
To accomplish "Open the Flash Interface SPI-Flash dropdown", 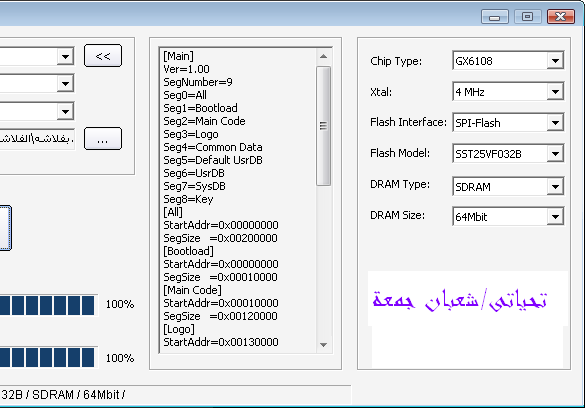I will [508, 123].
